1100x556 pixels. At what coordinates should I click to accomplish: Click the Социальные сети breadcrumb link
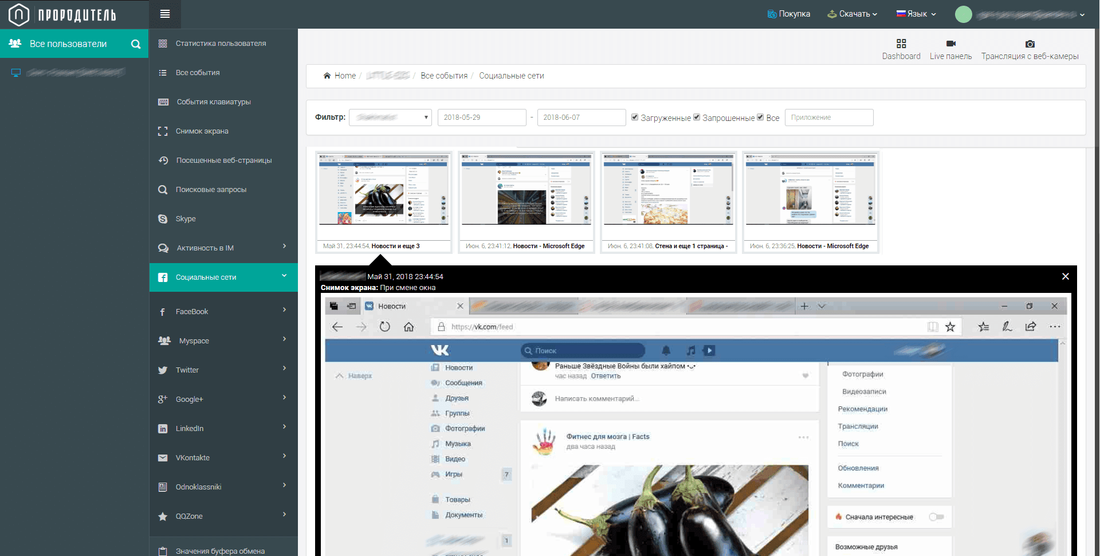click(x=511, y=76)
